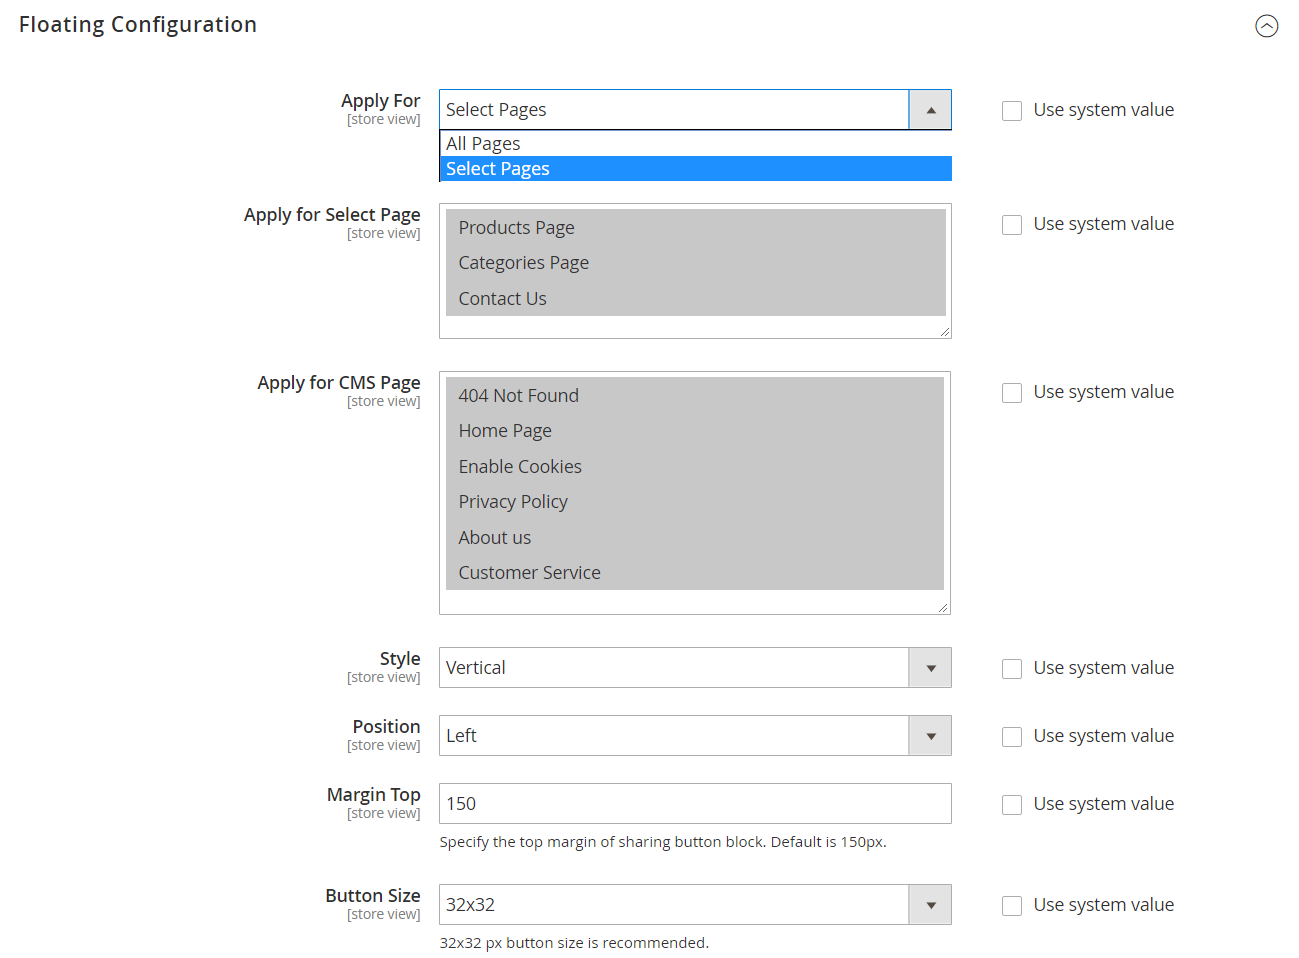Collapse the Floating Configuration section
Screen dimensions: 1299x958
(1266, 26)
